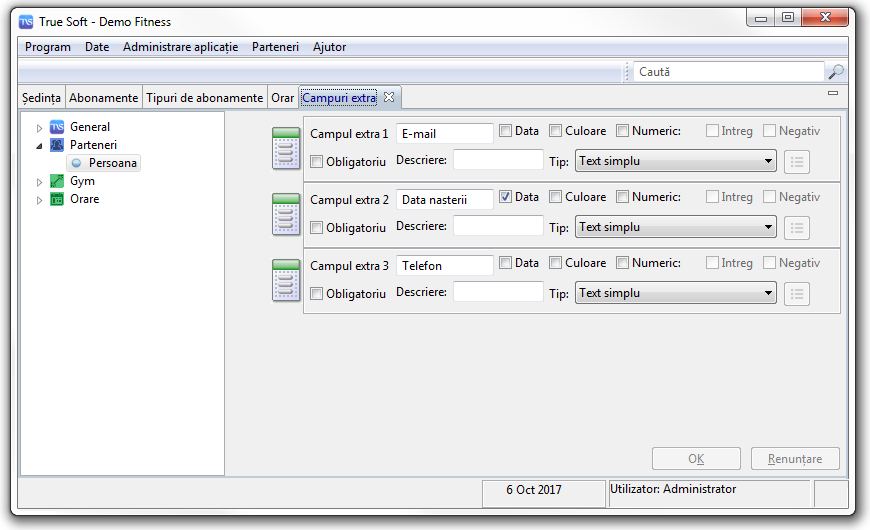Click the list button next to first Tip dropdown
Image resolution: width=870 pixels, height=530 pixels.
(797, 162)
